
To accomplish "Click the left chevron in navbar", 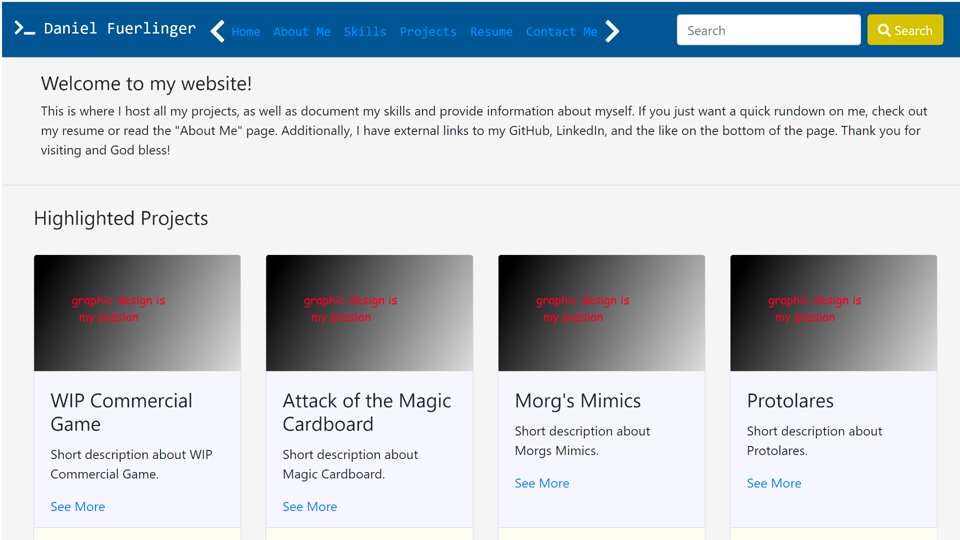I will [217, 31].
